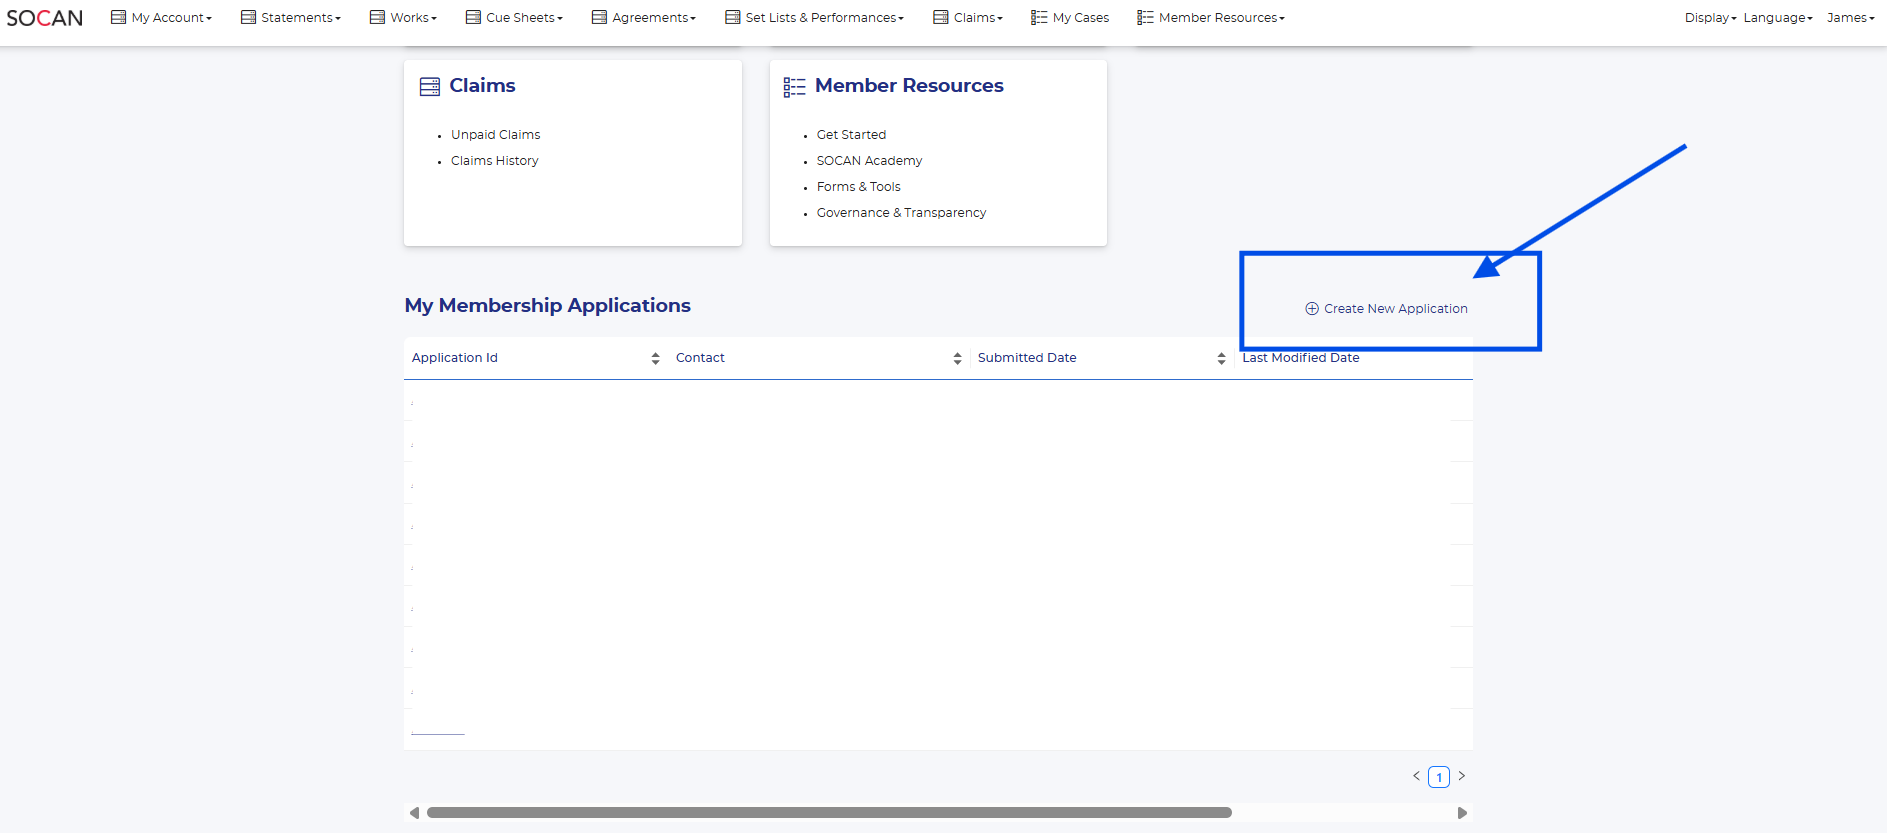The height and width of the screenshot is (833, 1887).
Task: Open My Cases in navigation bar
Action: (1070, 18)
